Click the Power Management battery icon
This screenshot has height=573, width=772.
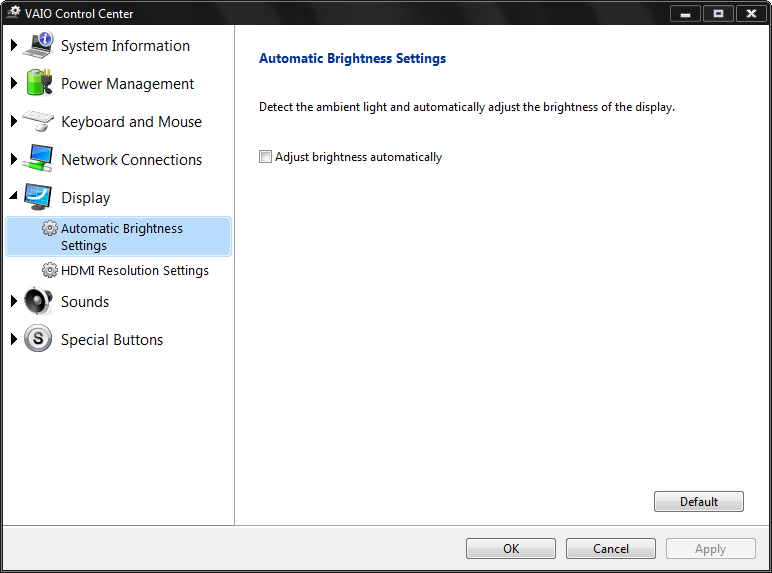[39, 83]
